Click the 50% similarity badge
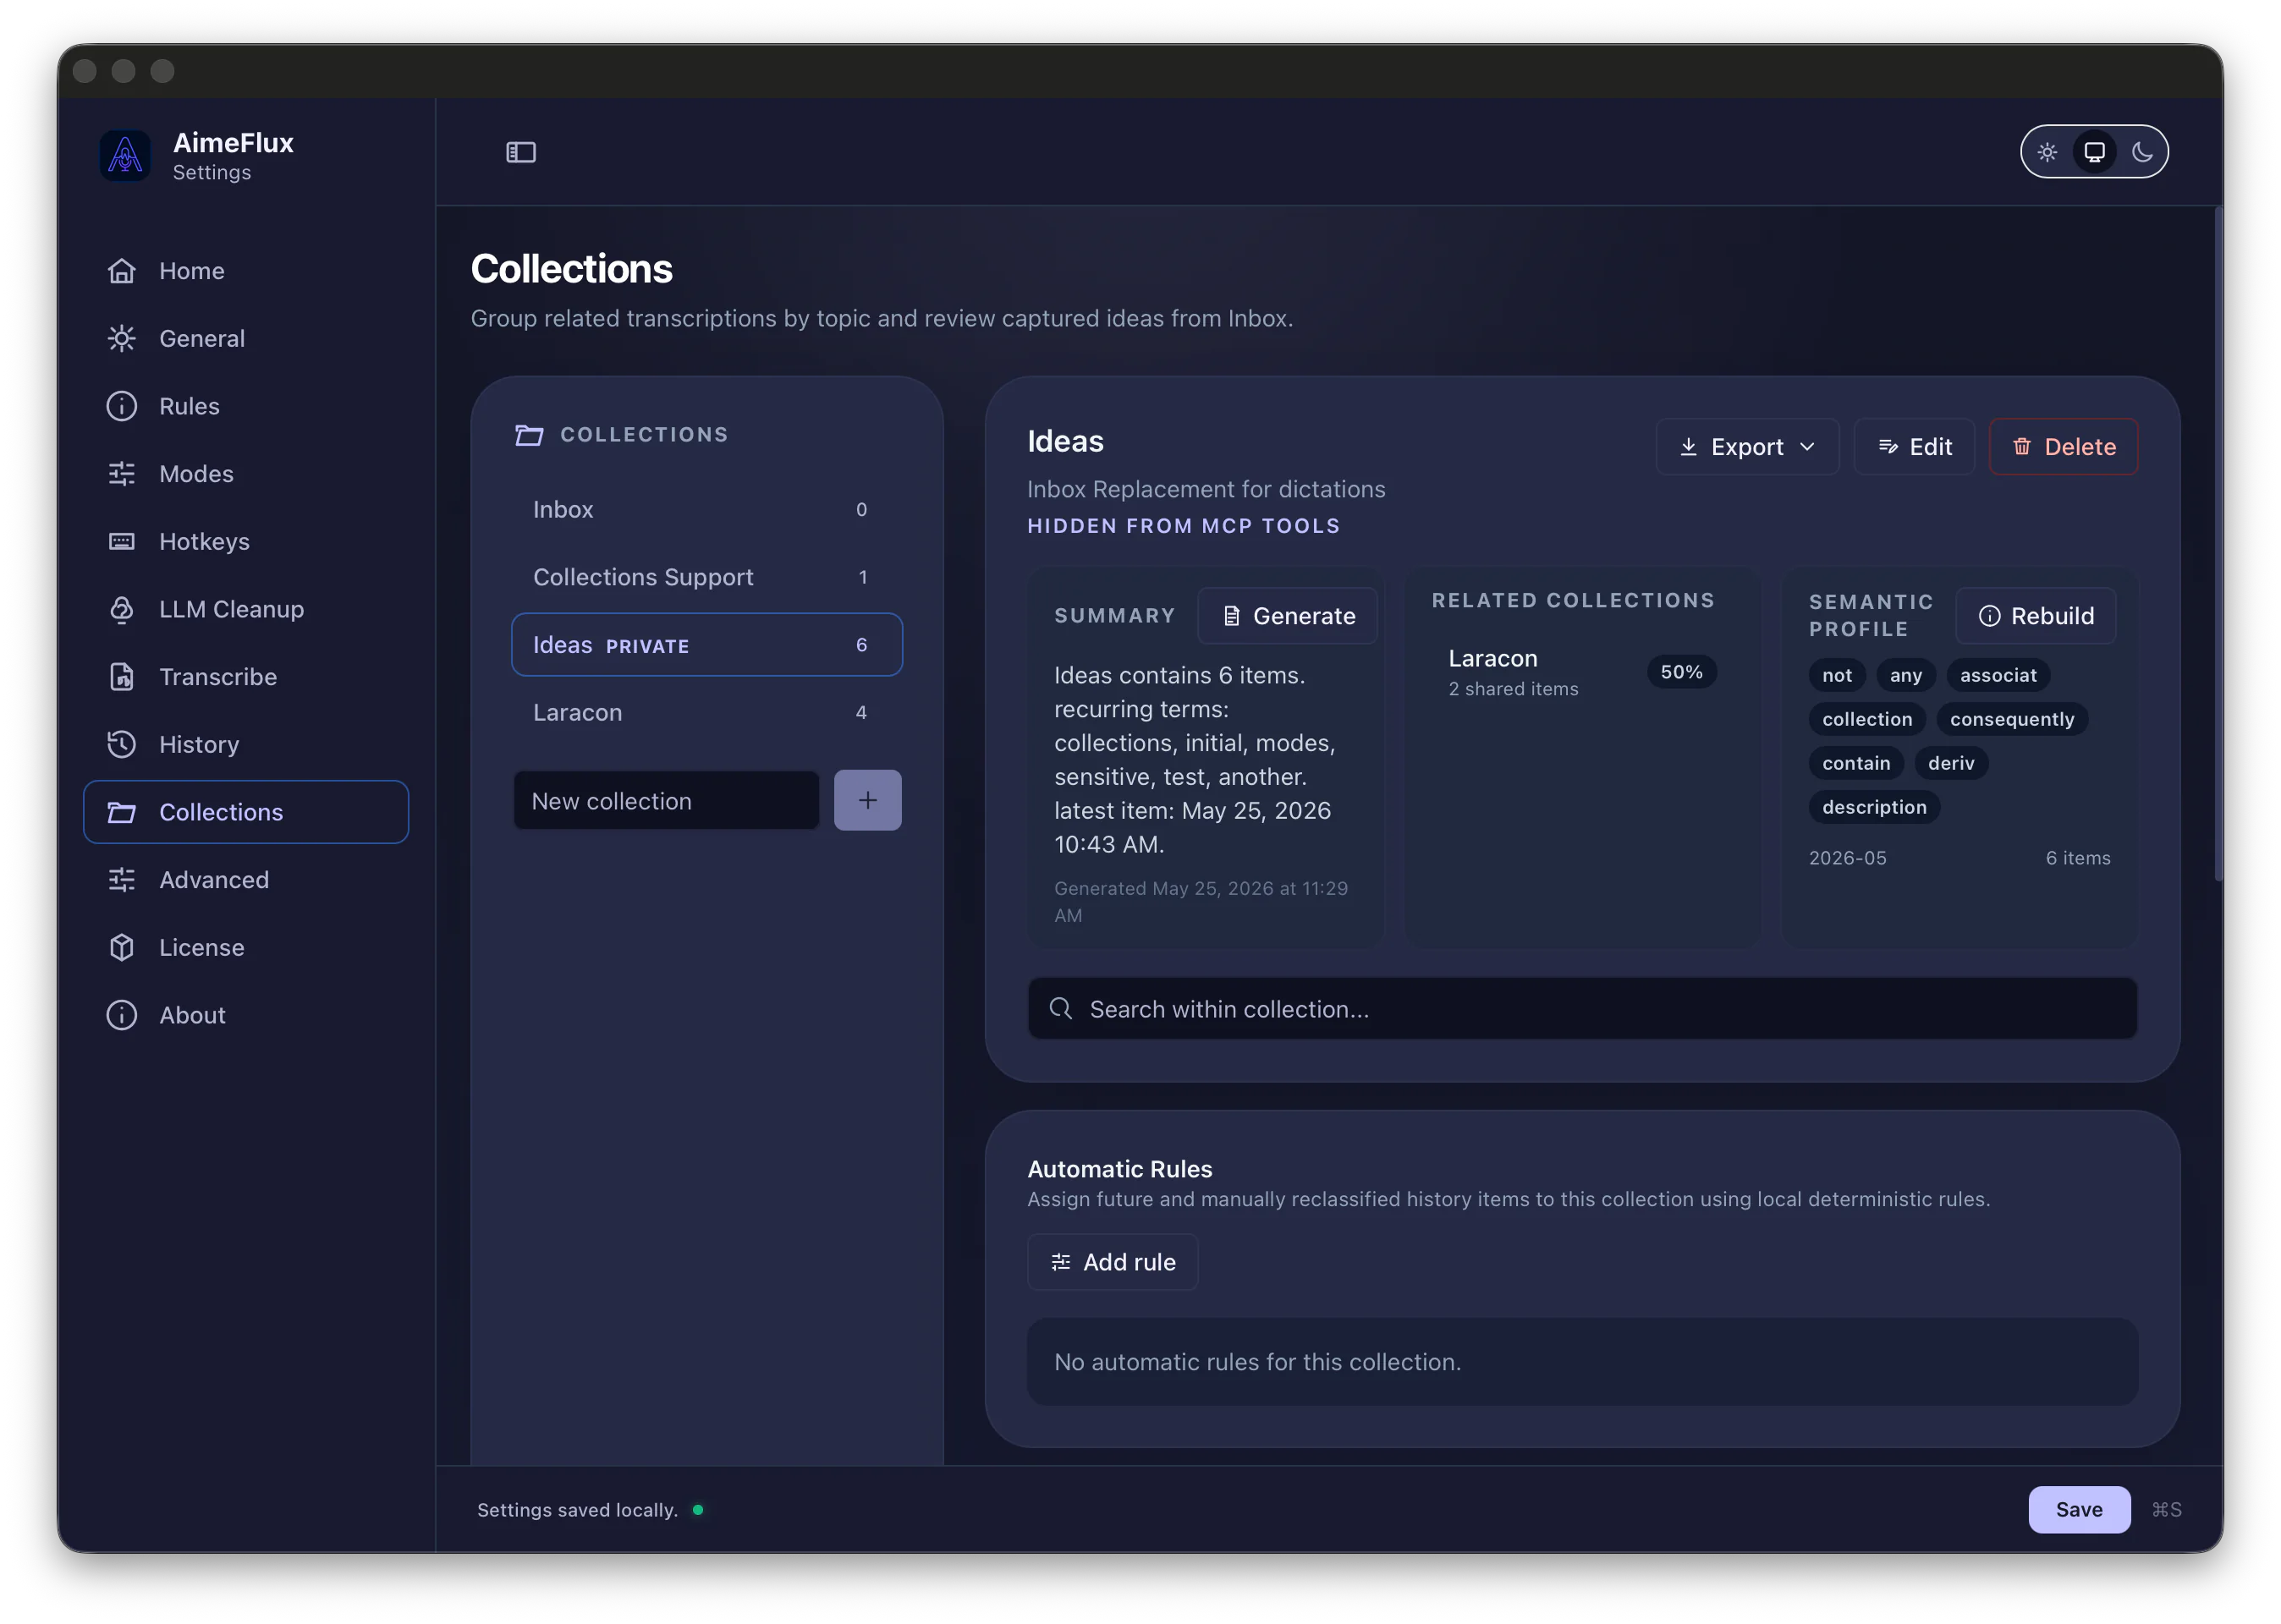2281x1624 pixels. point(1681,672)
